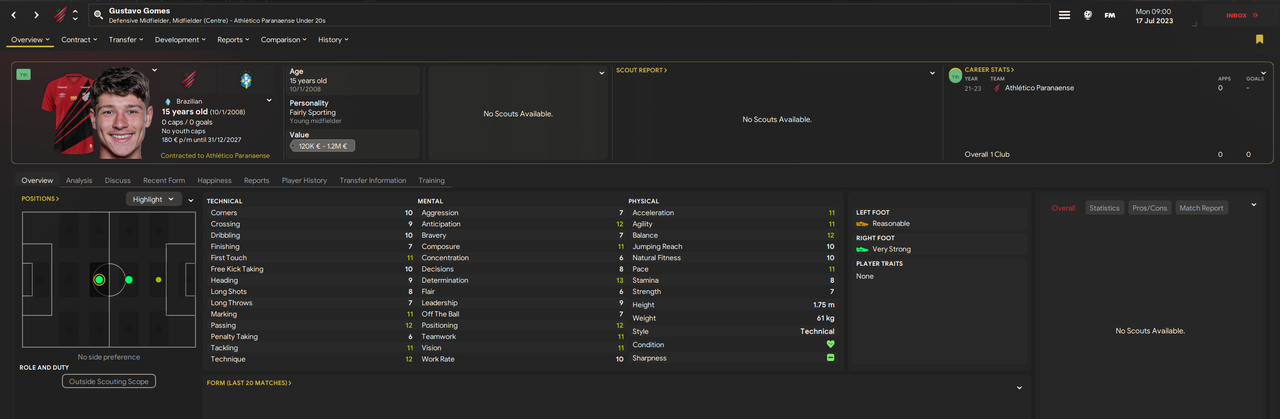This screenshot has height=419, width=1280.
Task: Click the search magnifier icon
Action: pyautogui.click(x=98, y=15)
